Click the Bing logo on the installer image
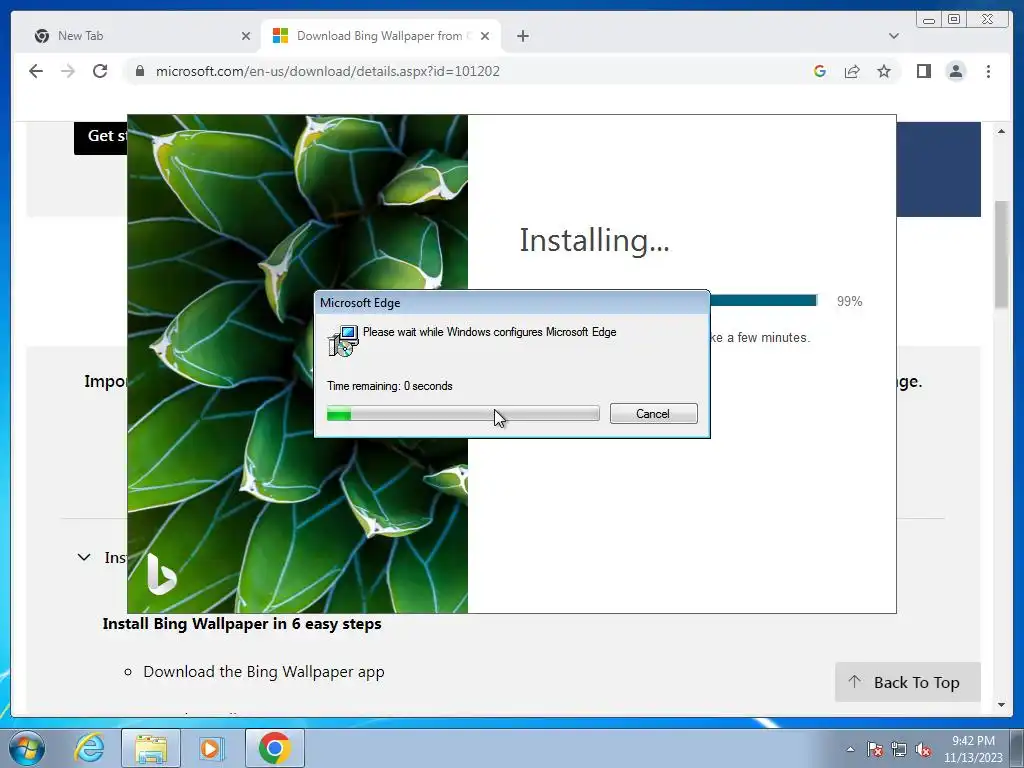Image resolution: width=1024 pixels, height=768 pixels. click(161, 574)
